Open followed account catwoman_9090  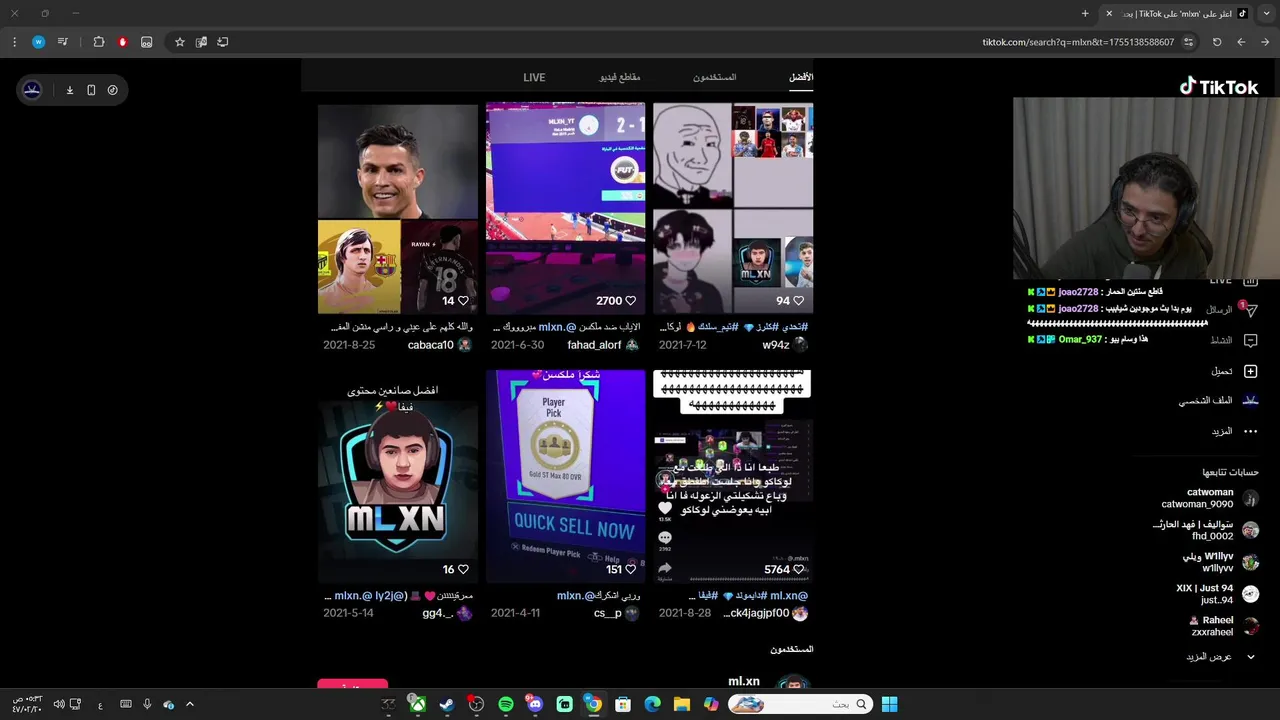tap(1209, 498)
